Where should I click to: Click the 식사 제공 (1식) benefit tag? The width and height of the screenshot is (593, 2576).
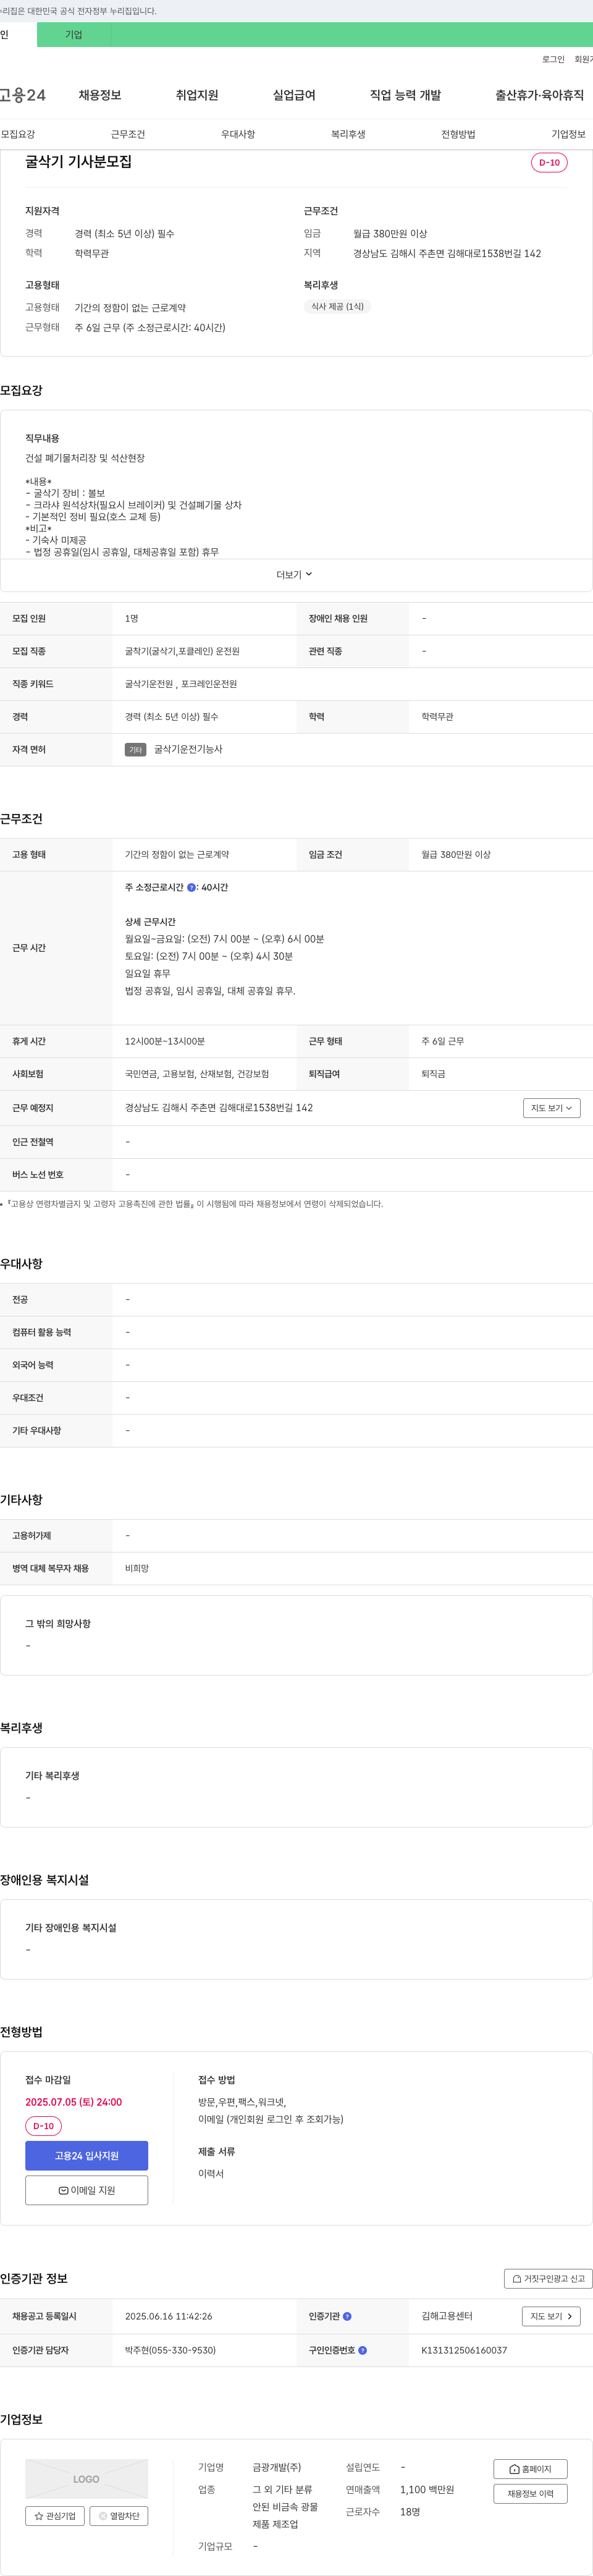tap(337, 306)
